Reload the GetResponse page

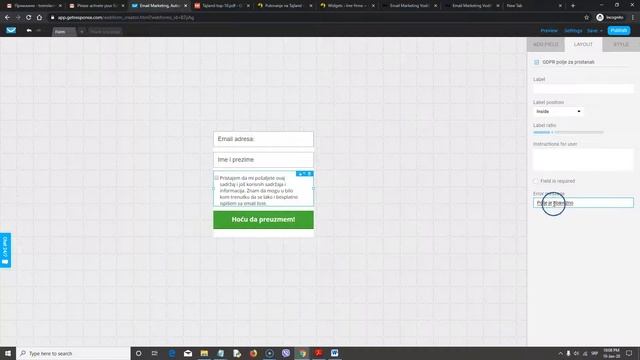tap(29, 18)
